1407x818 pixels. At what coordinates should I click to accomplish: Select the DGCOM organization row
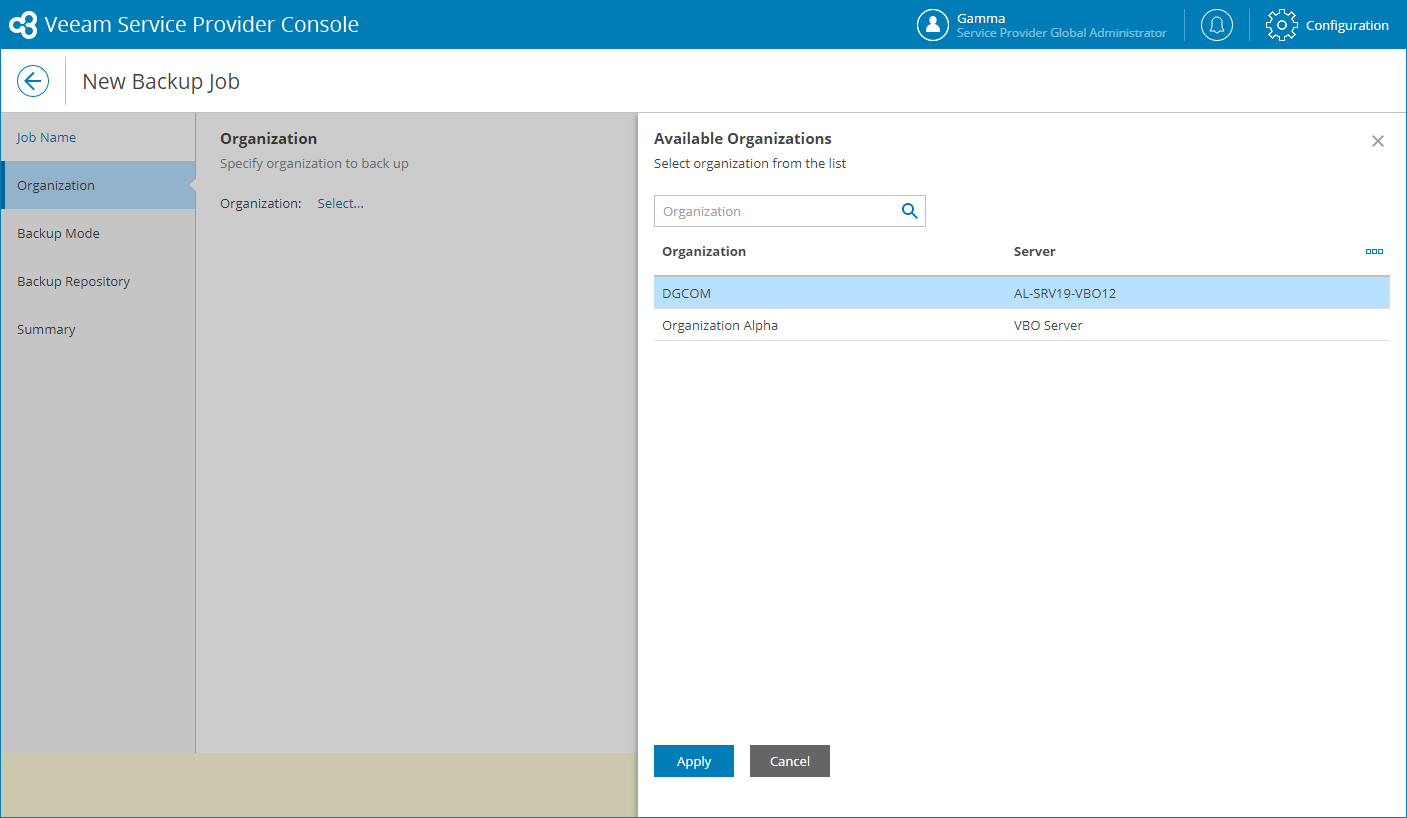(x=1022, y=293)
